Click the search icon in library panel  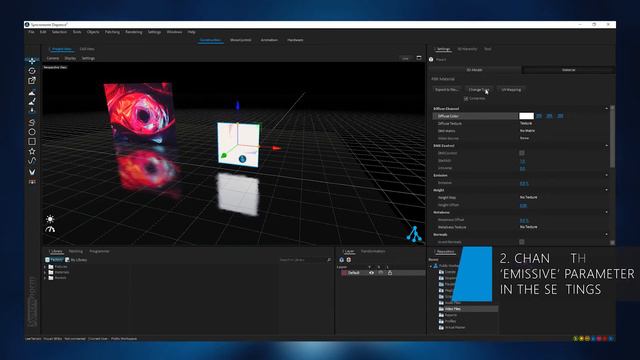329,260
